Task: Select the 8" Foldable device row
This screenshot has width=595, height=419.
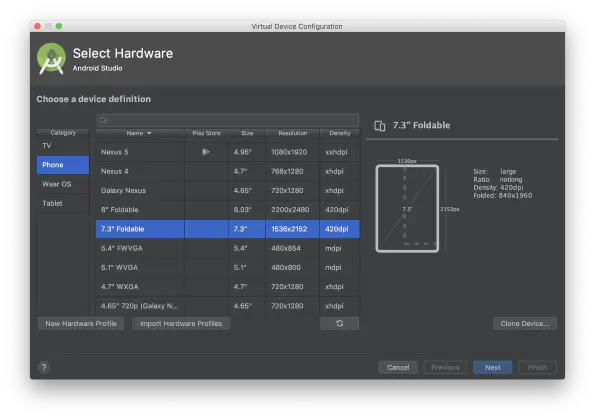Action: pyautogui.click(x=228, y=210)
